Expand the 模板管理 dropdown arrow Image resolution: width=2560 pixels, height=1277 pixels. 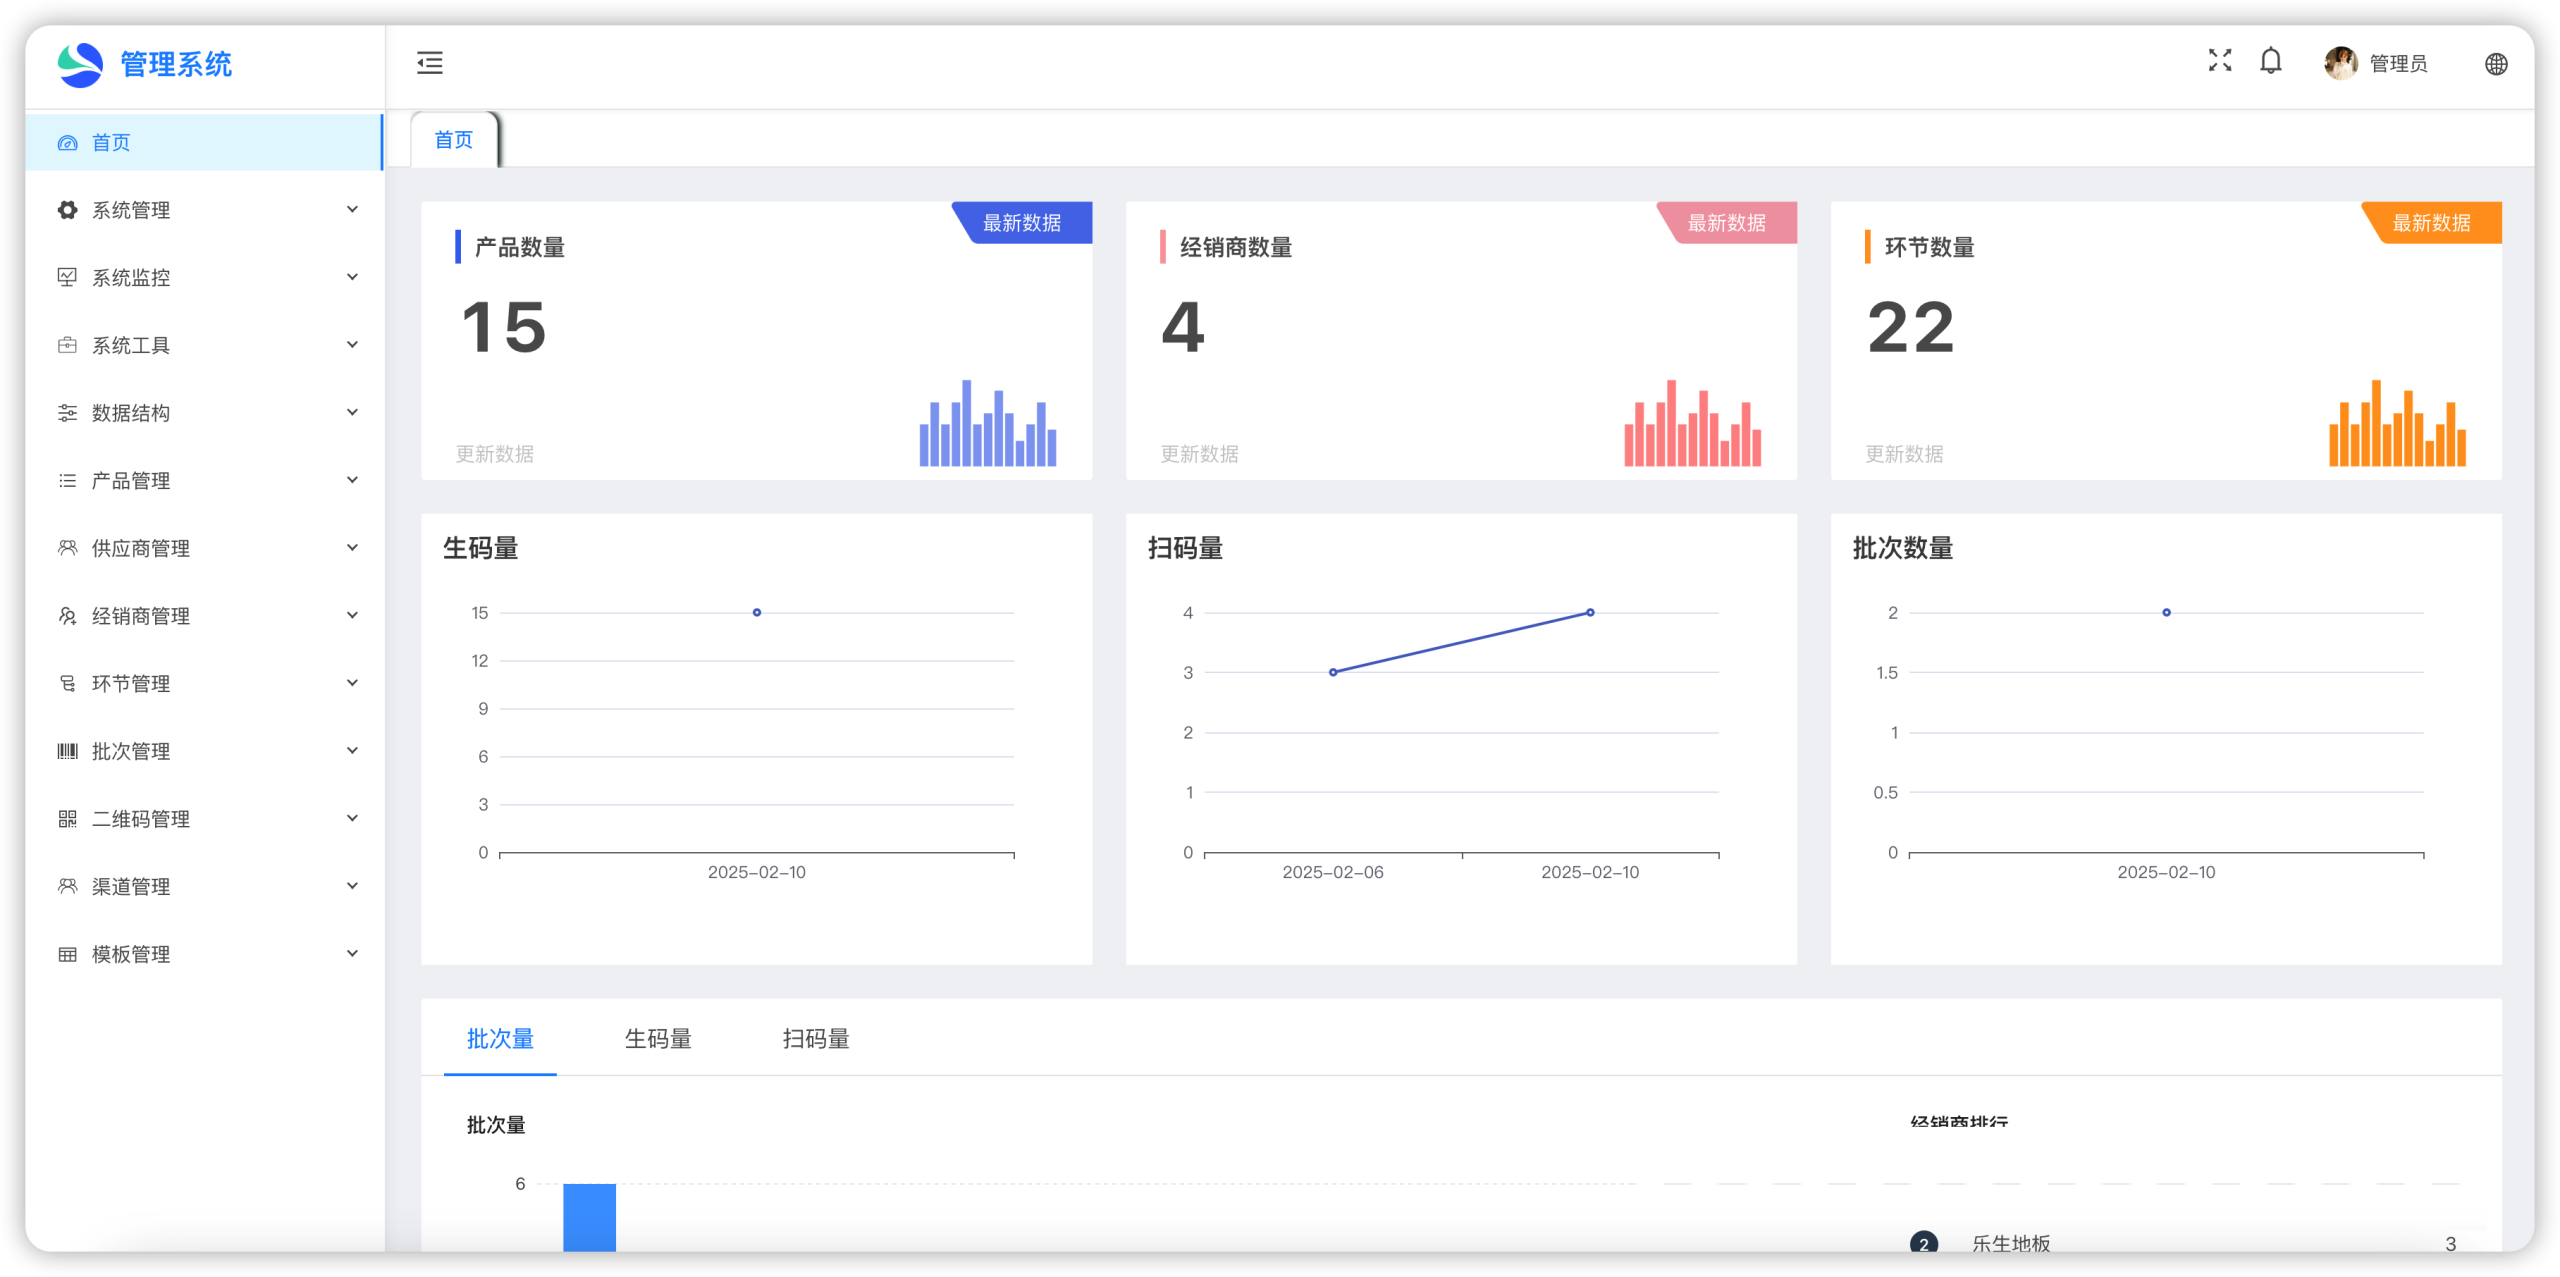[x=352, y=954]
